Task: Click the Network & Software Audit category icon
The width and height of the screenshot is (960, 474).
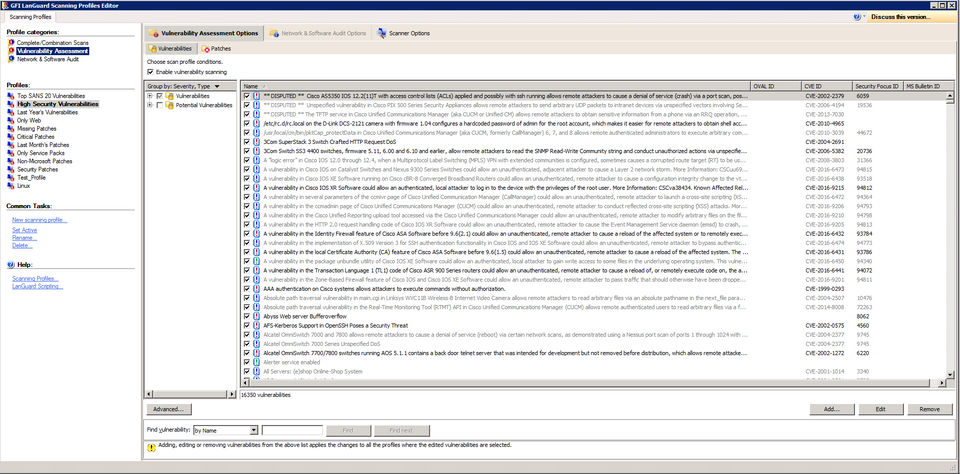Action: (x=11, y=59)
